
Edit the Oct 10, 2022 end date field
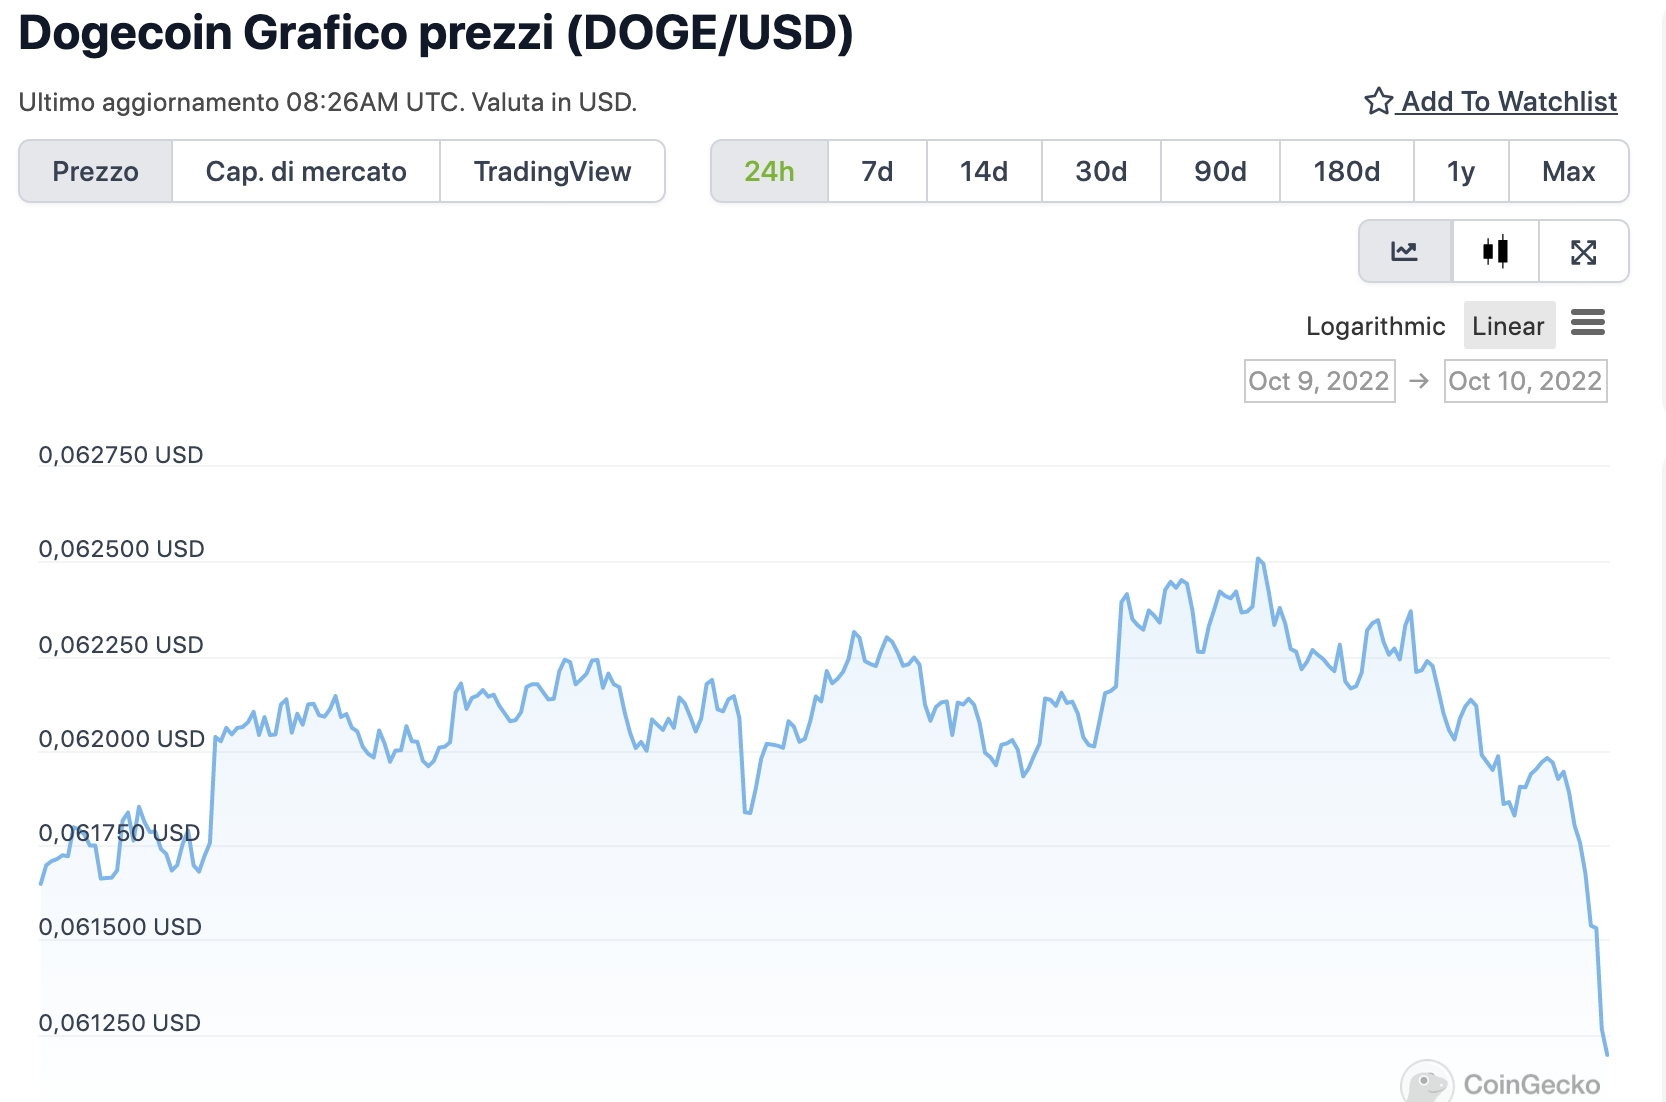(1525, 381)
